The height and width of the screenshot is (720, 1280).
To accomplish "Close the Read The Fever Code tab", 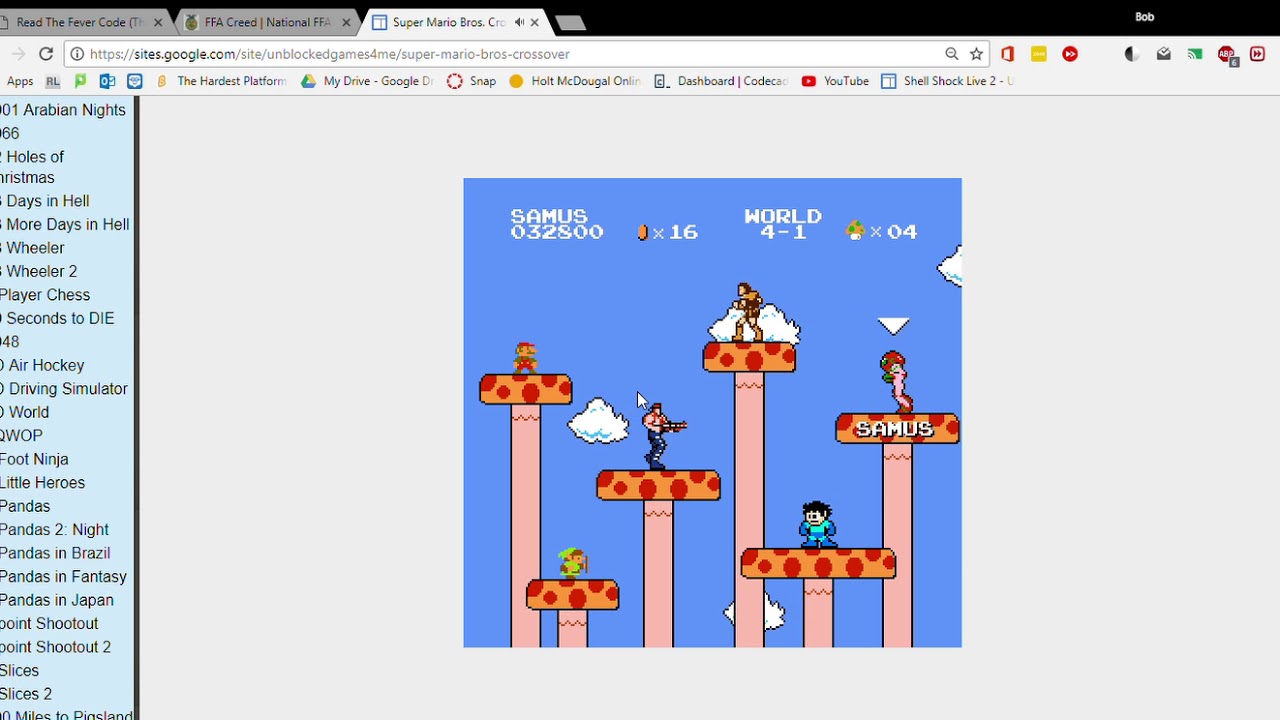I will click(158, 22).
